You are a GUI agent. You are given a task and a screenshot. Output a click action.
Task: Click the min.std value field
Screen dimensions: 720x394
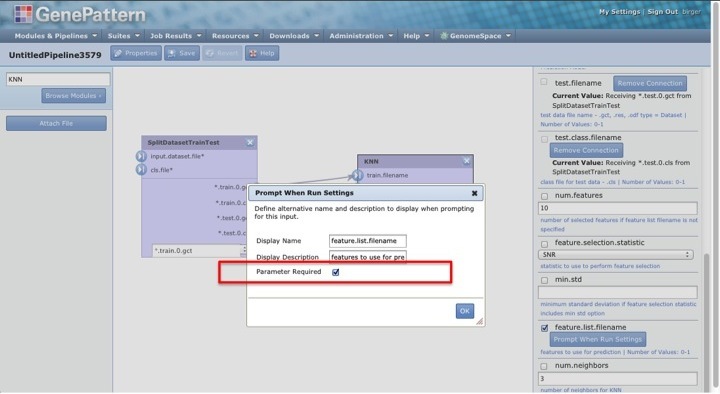point(618,292)
